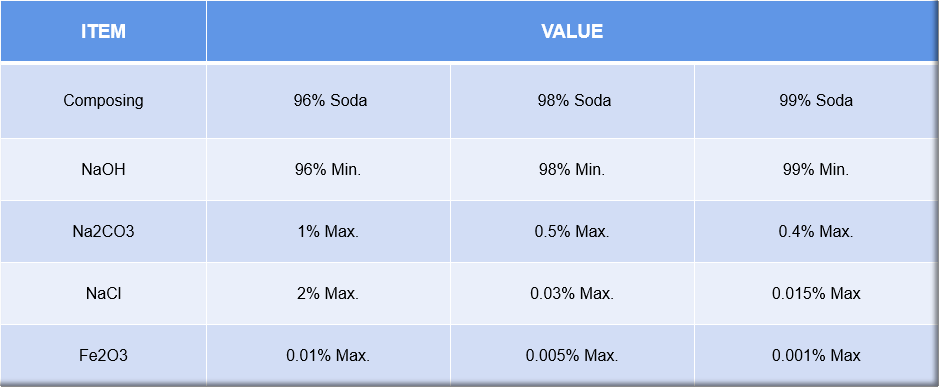The width and height of the screenshot is (939, 388).
Task: Select the NaCl row label
Action: tap(103, 294)
